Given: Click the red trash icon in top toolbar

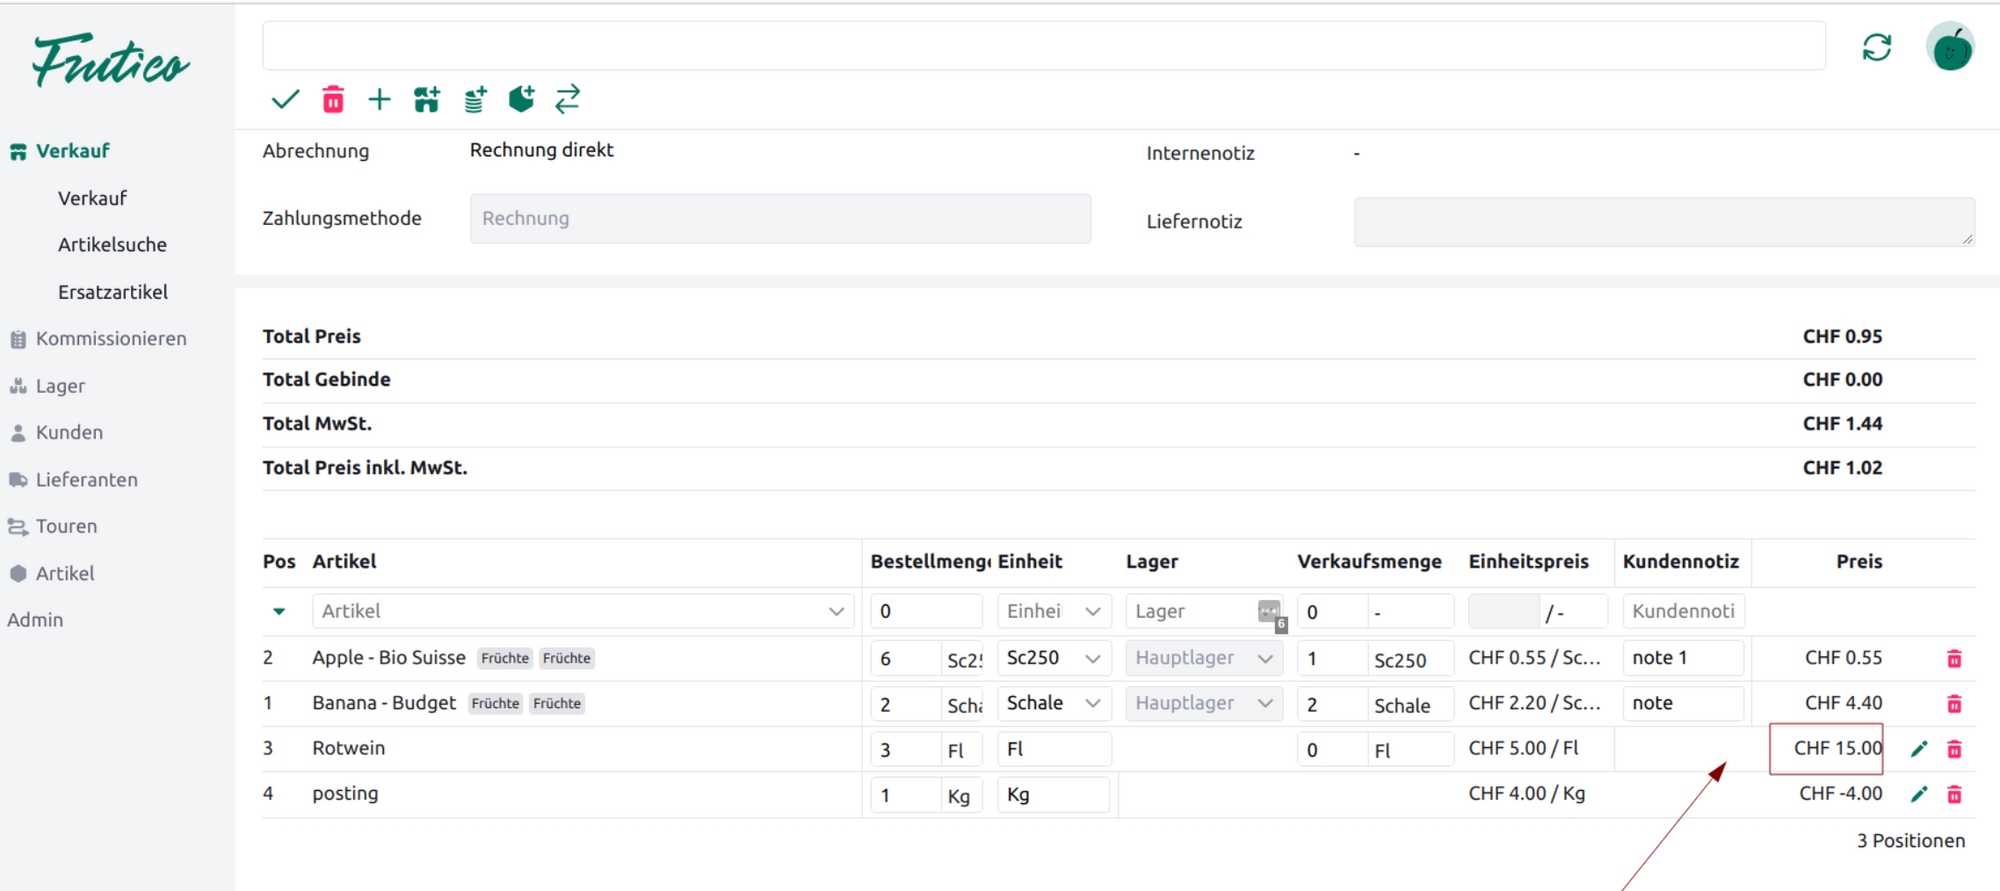Looking at the screenshot, I should [x=333, y=99].
